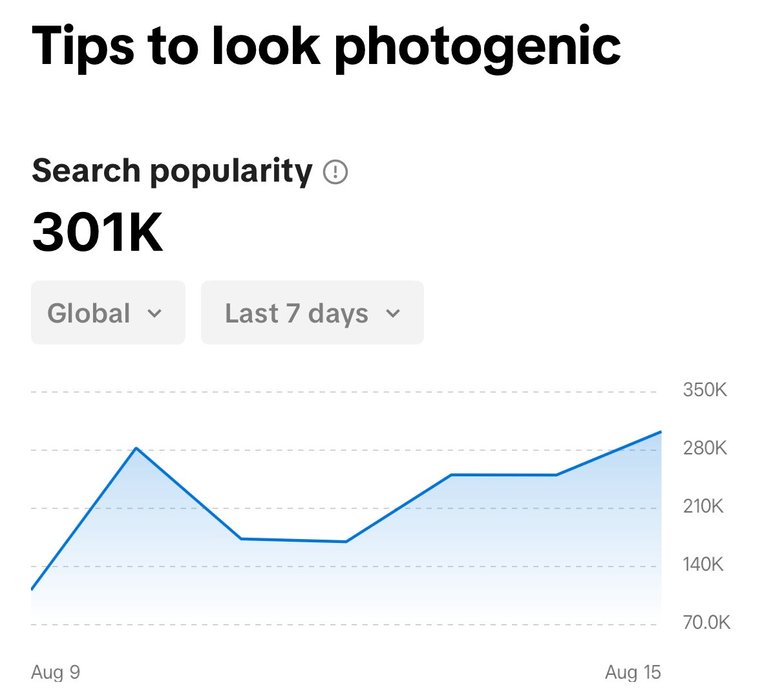
Task: Click the lowest mid-chart dip in the line
Action: click(x=345, y=542)
